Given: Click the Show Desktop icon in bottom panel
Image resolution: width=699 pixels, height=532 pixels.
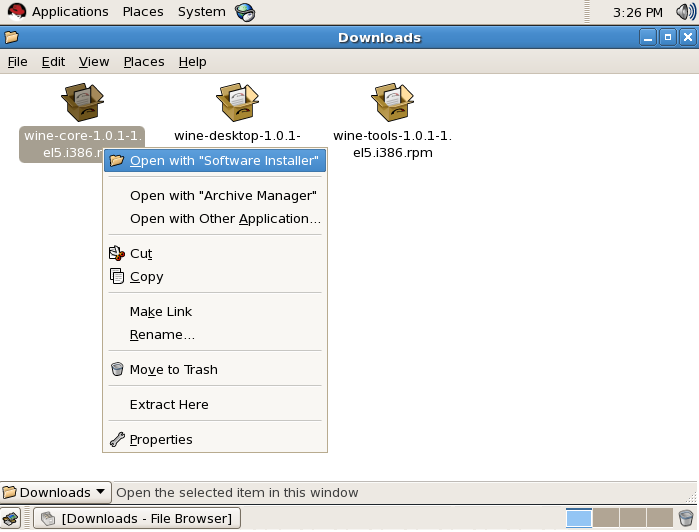Looking at the screenshot, I should tap(11, 518).
